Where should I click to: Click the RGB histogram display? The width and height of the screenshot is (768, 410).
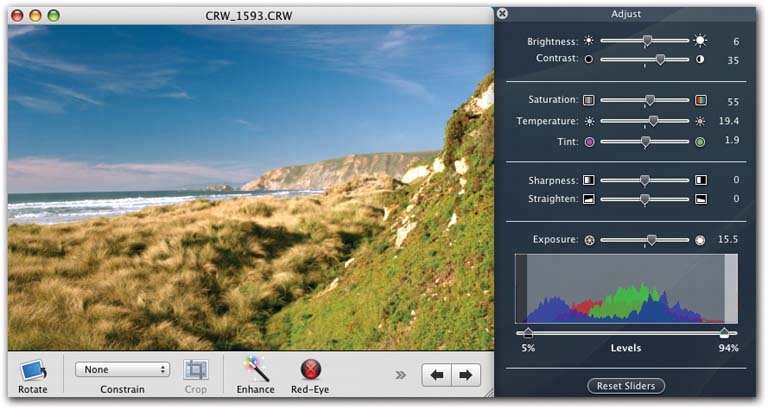pos(626,289)
